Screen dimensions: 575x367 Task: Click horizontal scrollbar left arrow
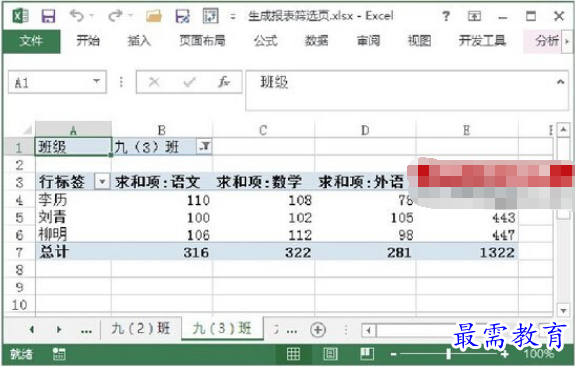point(369,331)
